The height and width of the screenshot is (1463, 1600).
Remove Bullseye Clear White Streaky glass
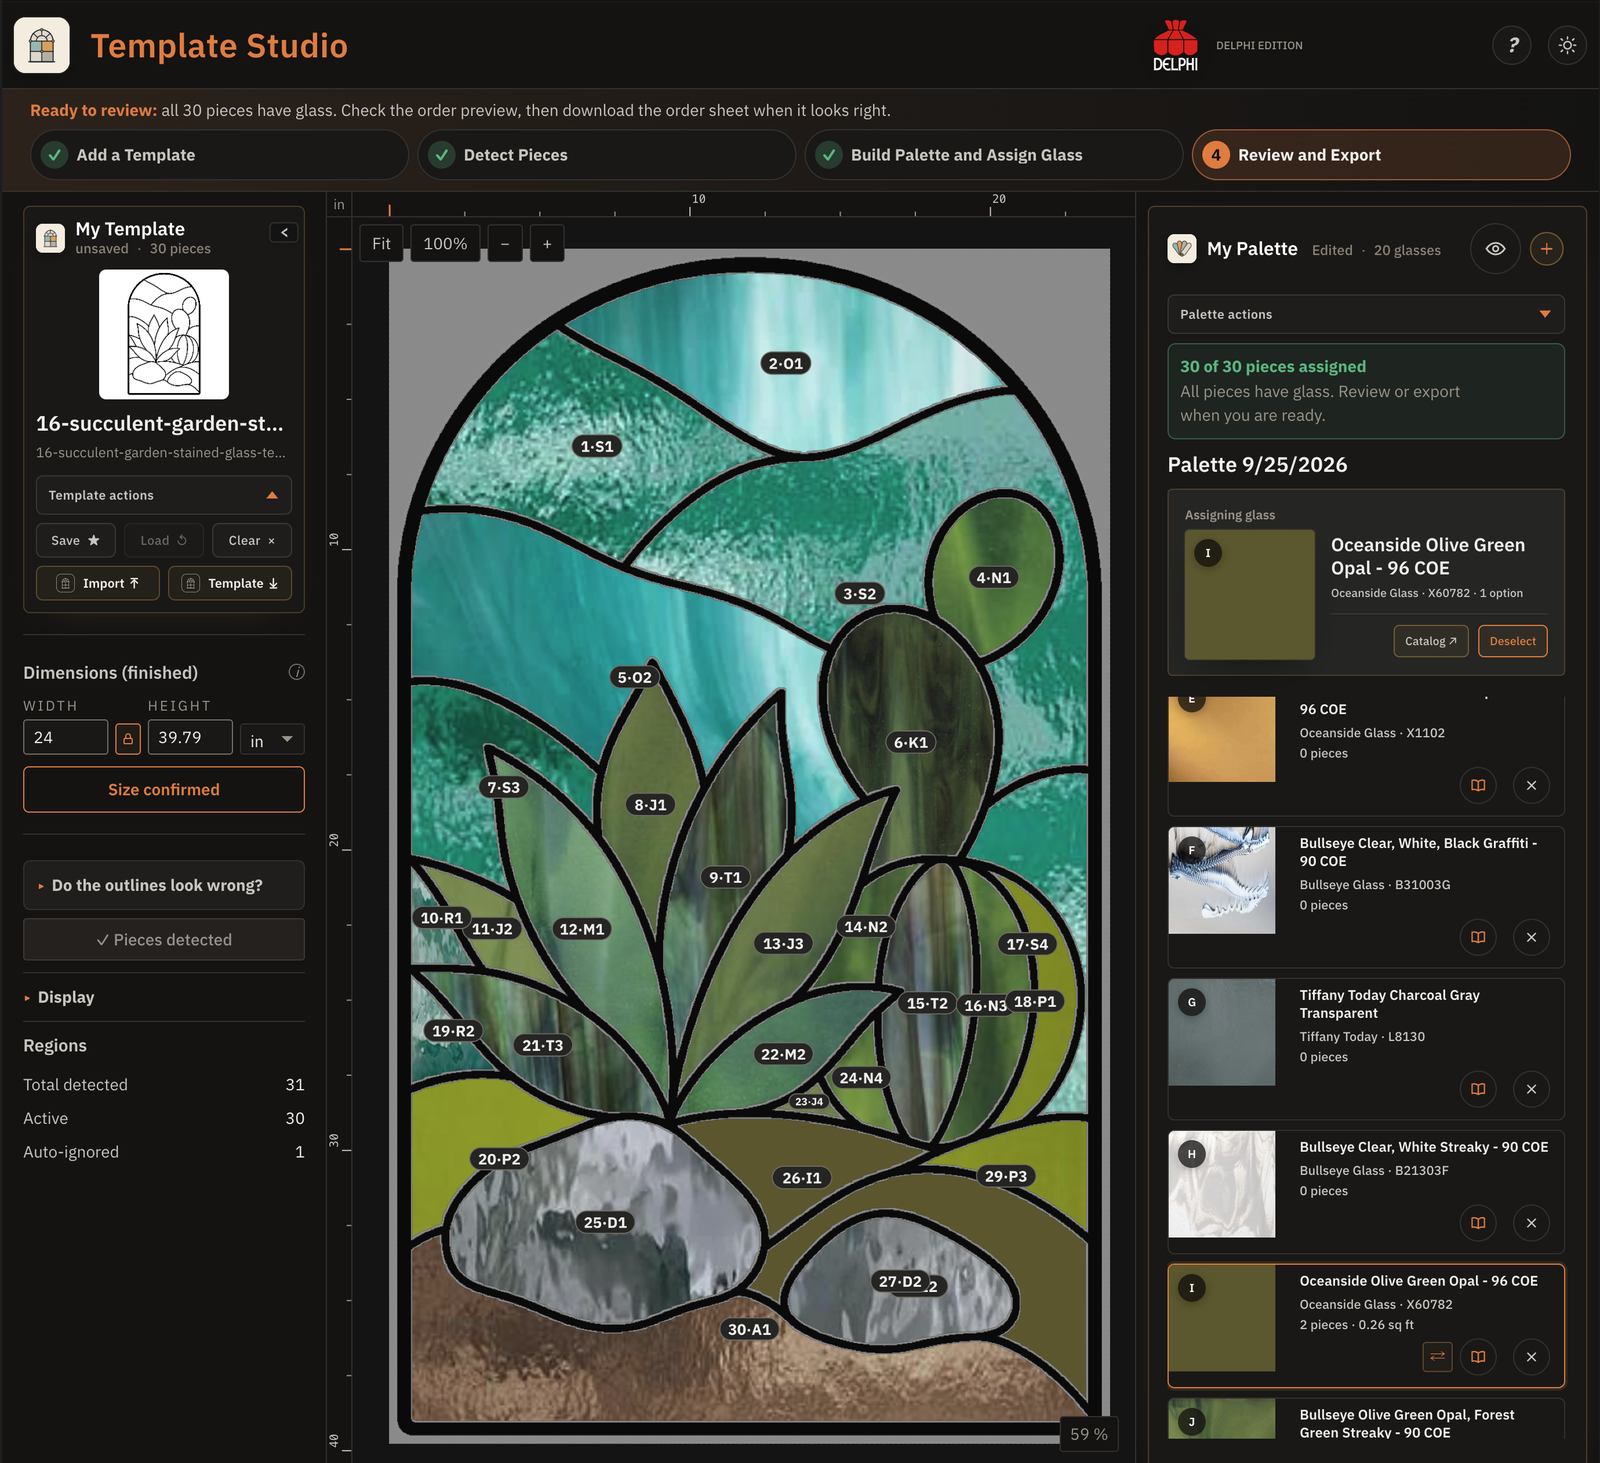coord(1531,1223)
